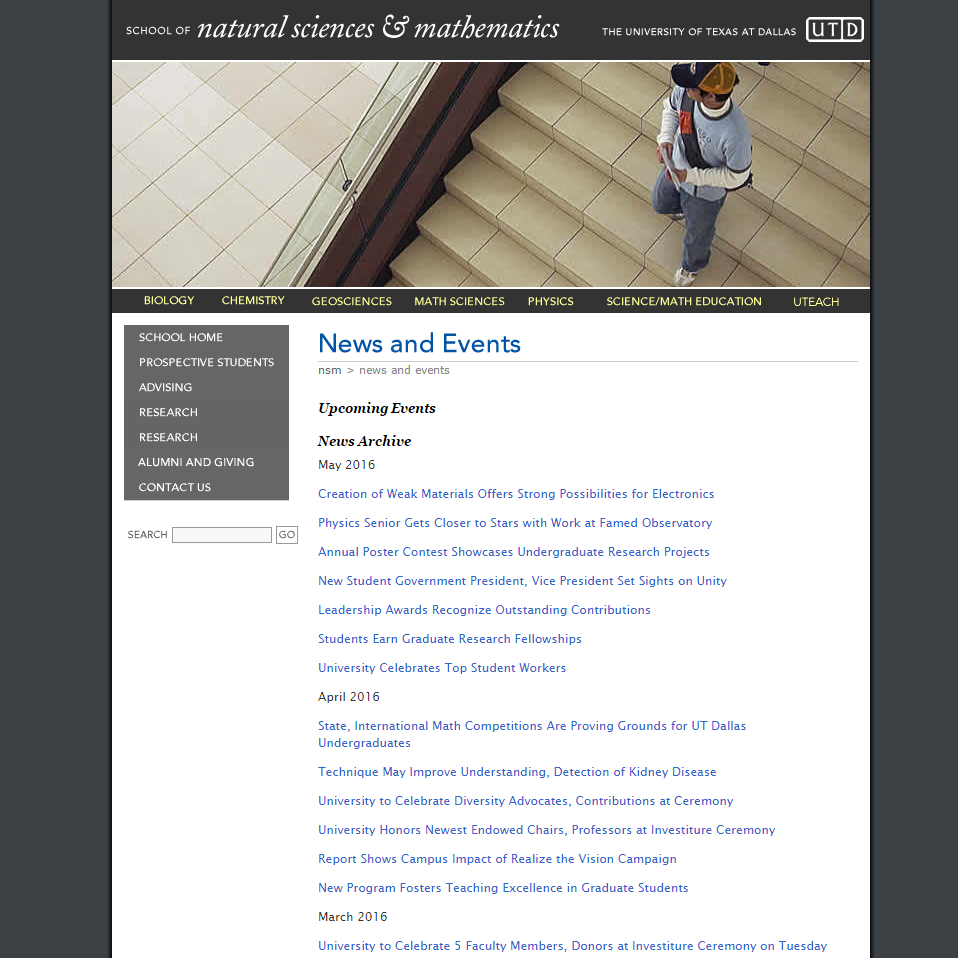Click UTeach in the navigation bar
958x958 pixels.
pos(815,301)
